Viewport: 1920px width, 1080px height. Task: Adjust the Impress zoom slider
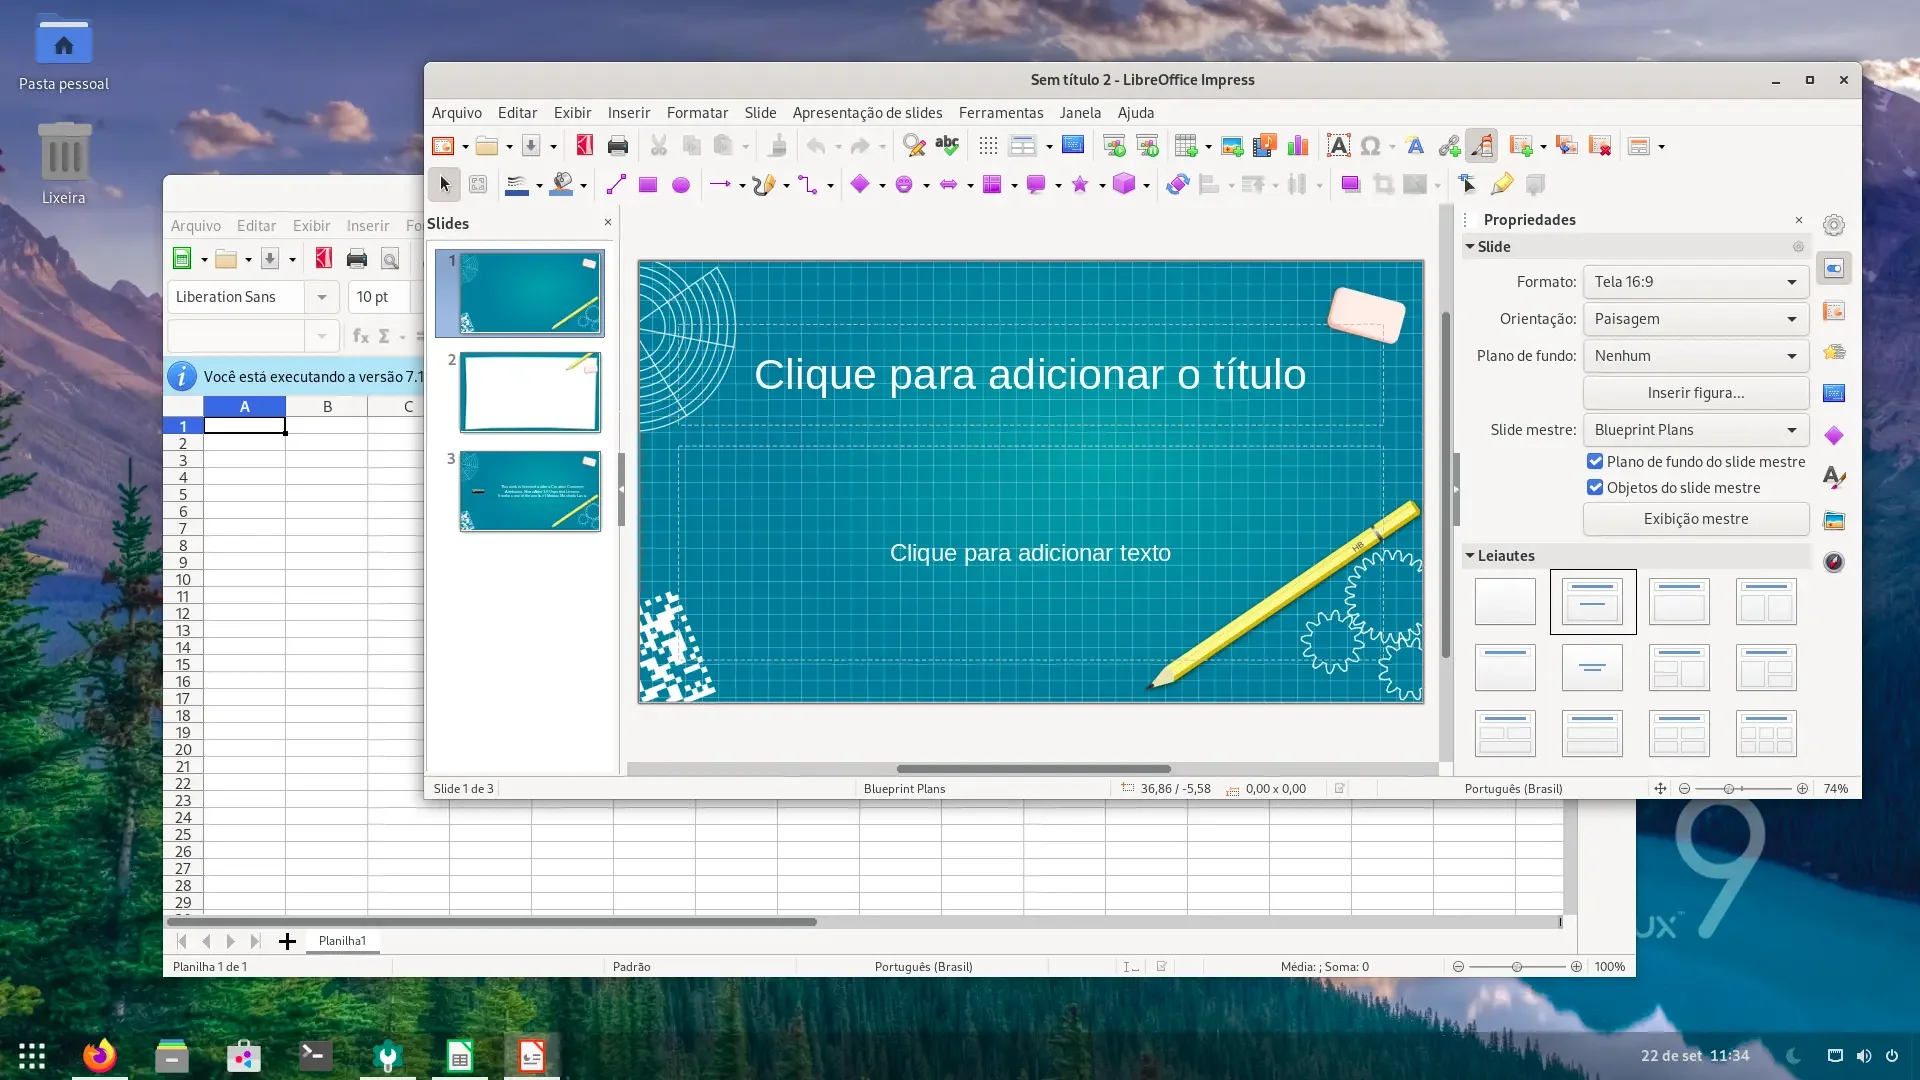(1728, 789)
